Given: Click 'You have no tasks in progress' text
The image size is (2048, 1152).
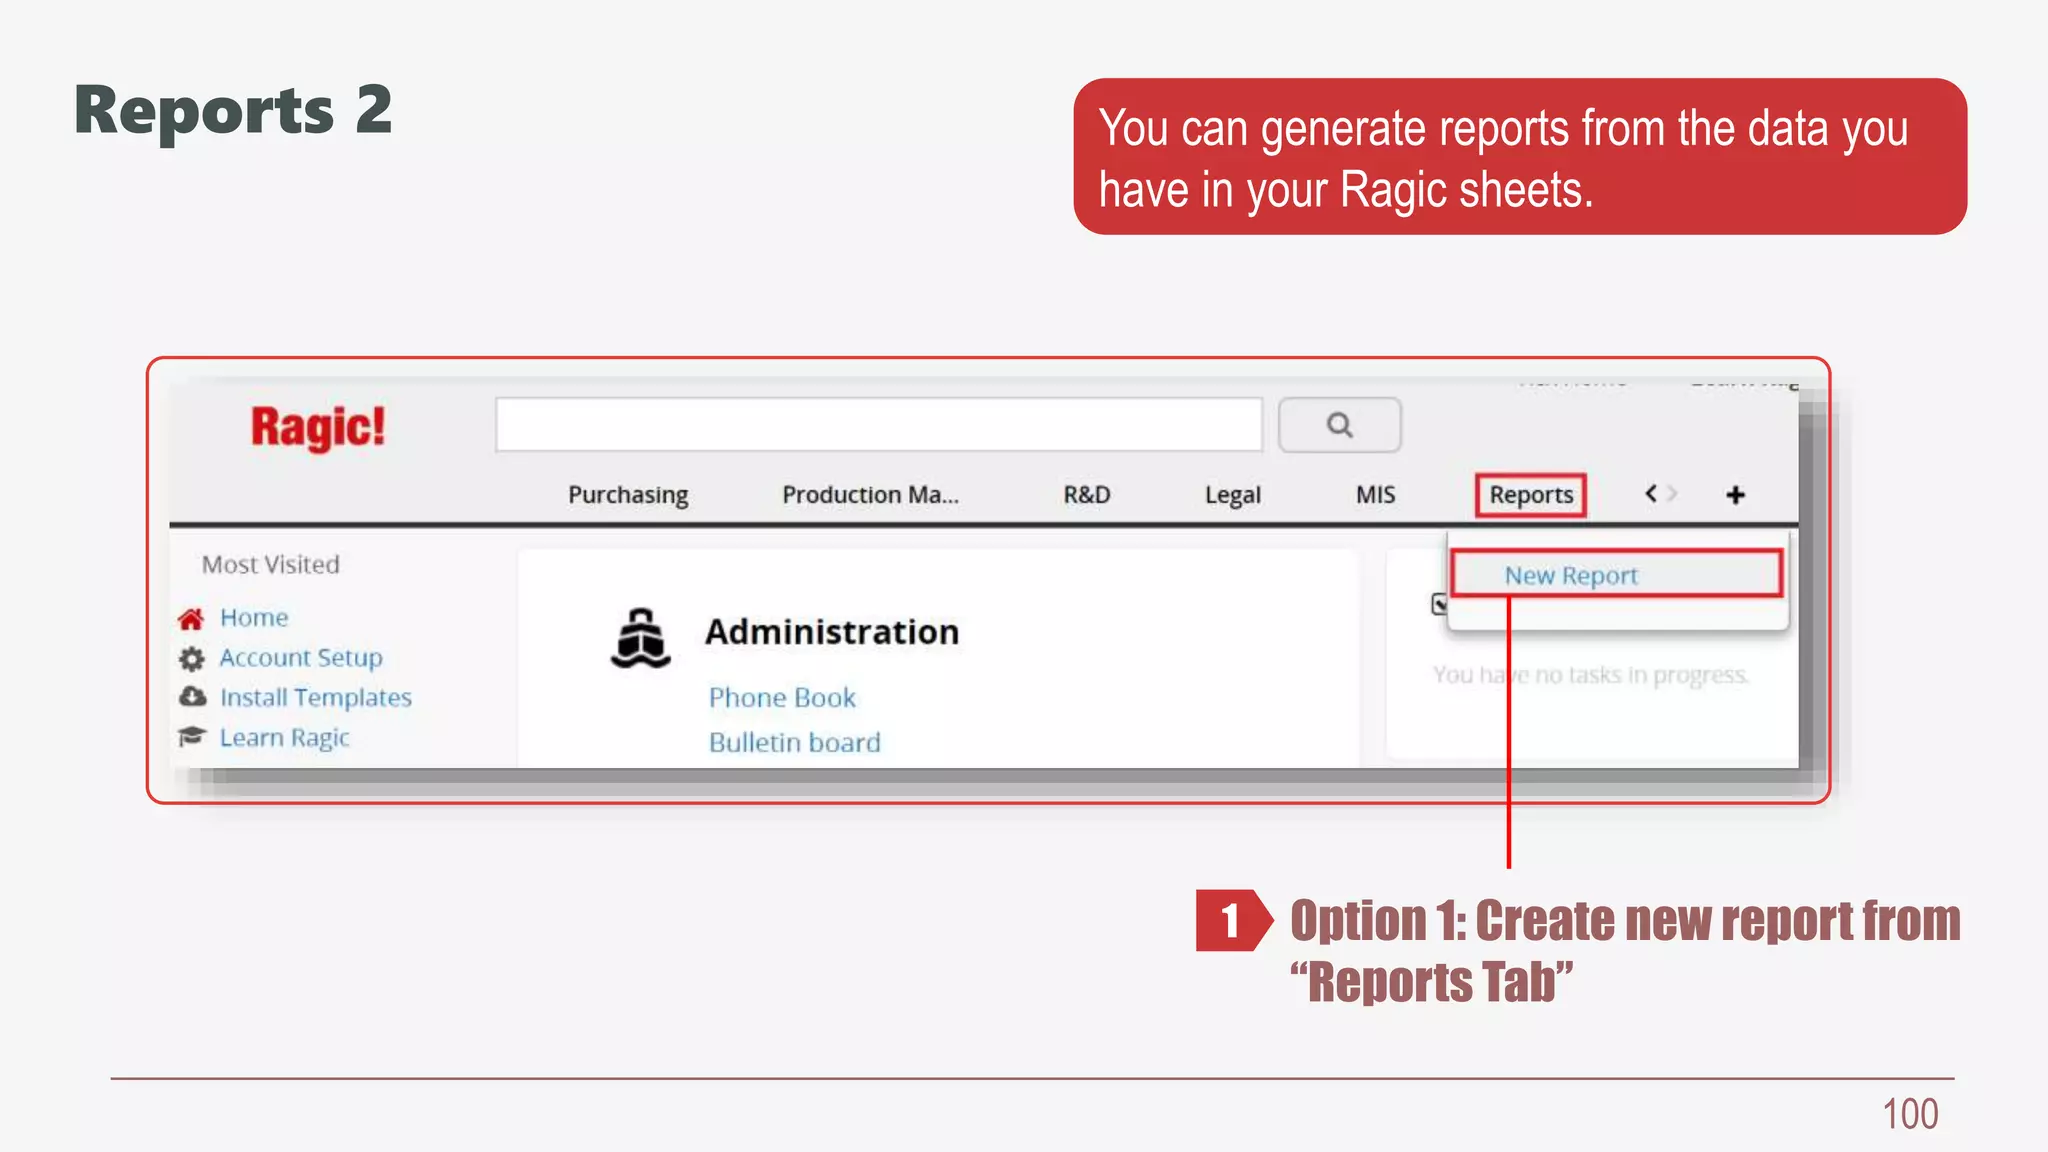Looking at the screenshot, I should [x=1590, y=675].
